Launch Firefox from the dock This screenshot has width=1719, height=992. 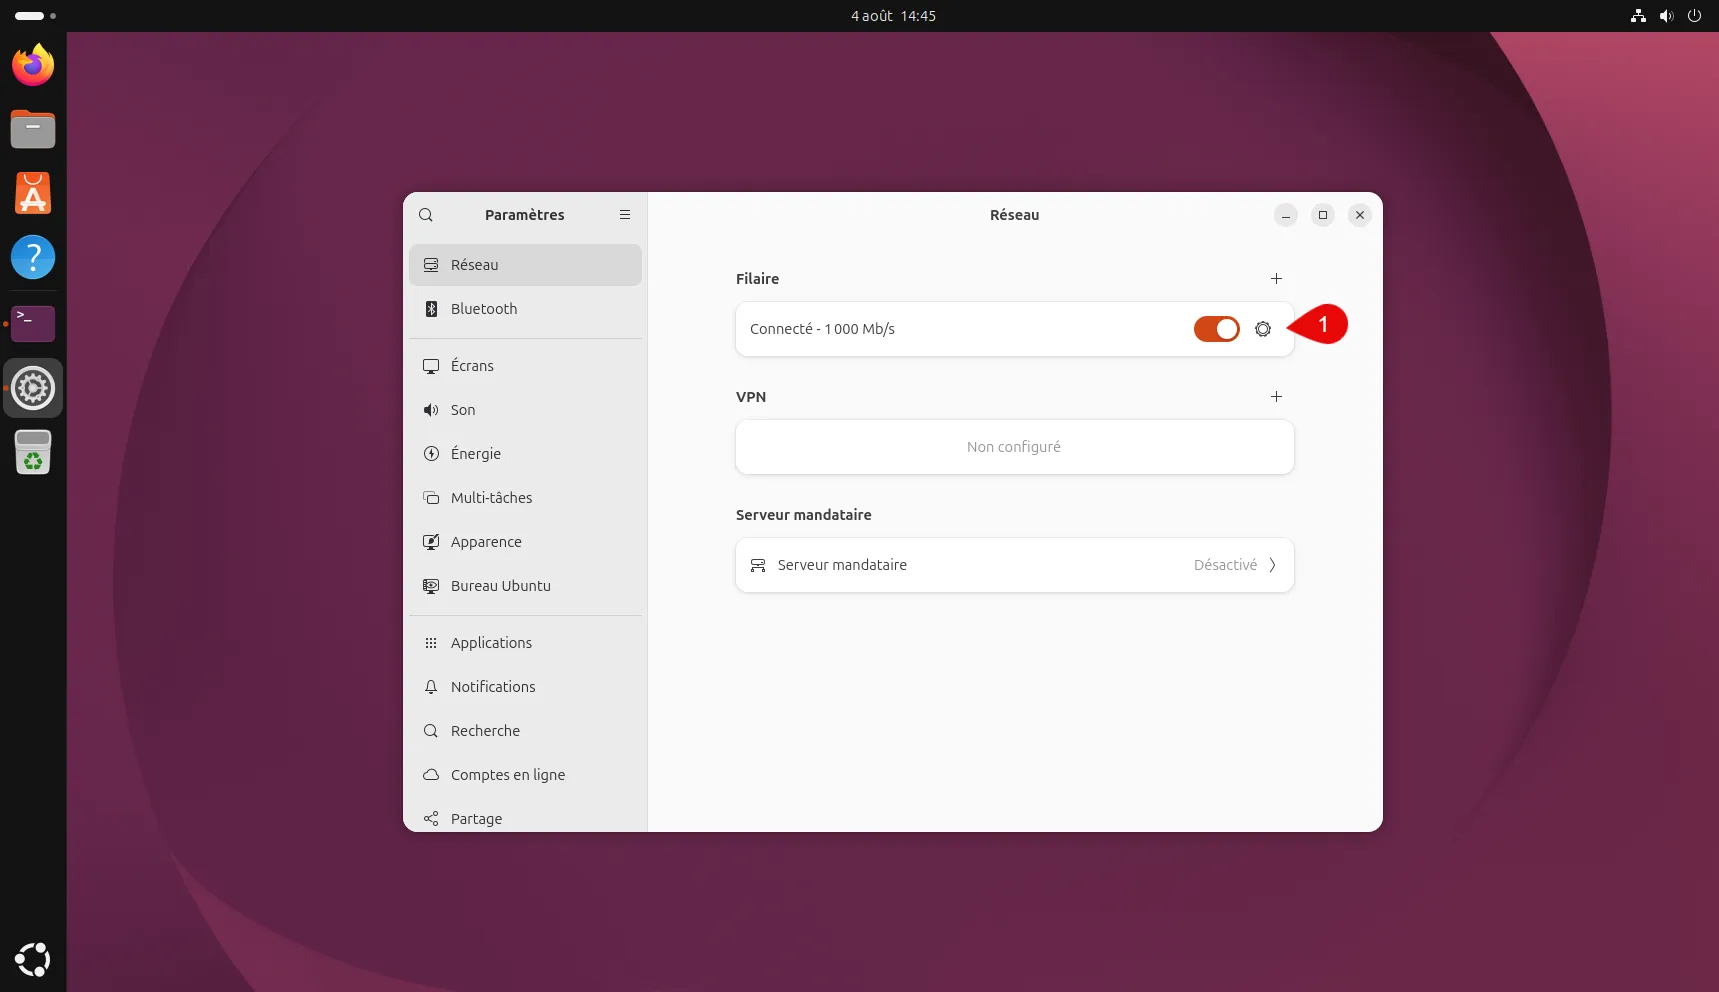33,66
